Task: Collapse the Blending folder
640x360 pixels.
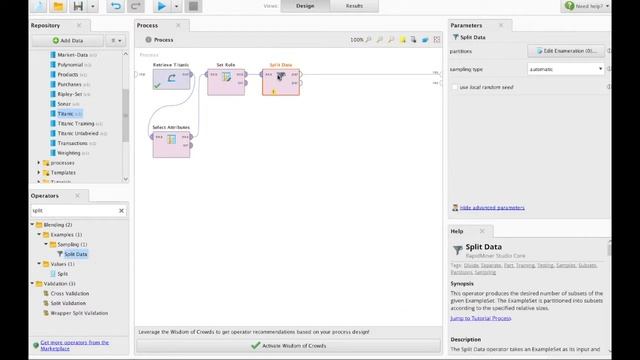Action: (x=32, y=224)
